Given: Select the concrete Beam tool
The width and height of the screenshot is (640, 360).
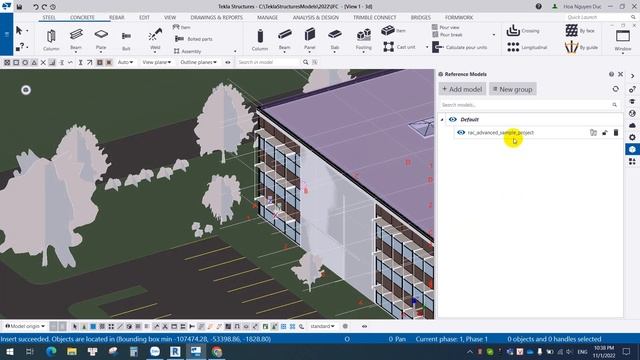Looking at the screenshot, I should click(285, 39).
